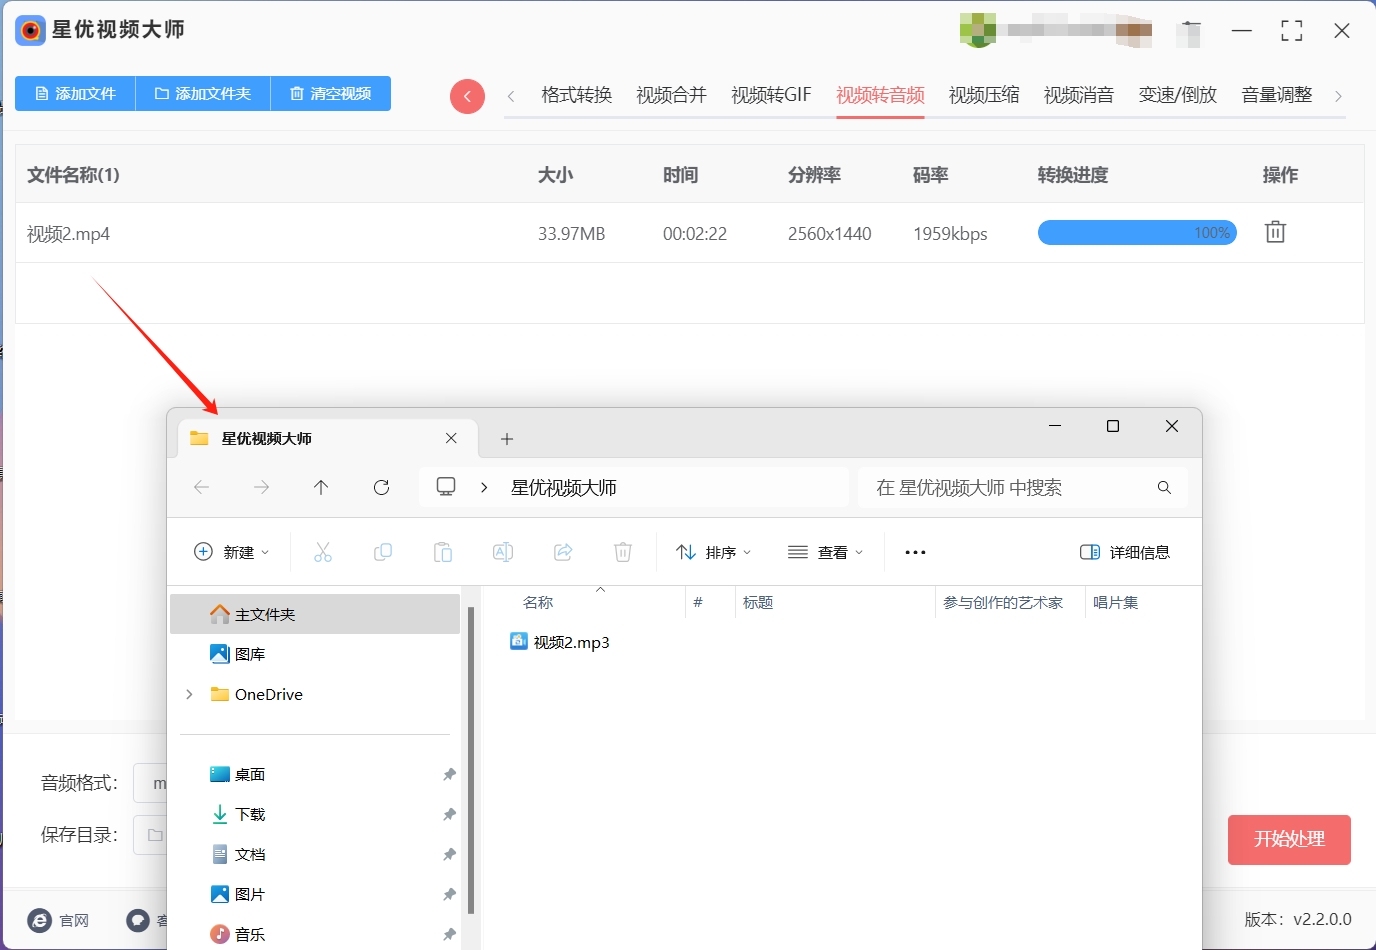Switch to the 视频转GIF tab
The image size is (1376, 950).
point(771,95)
